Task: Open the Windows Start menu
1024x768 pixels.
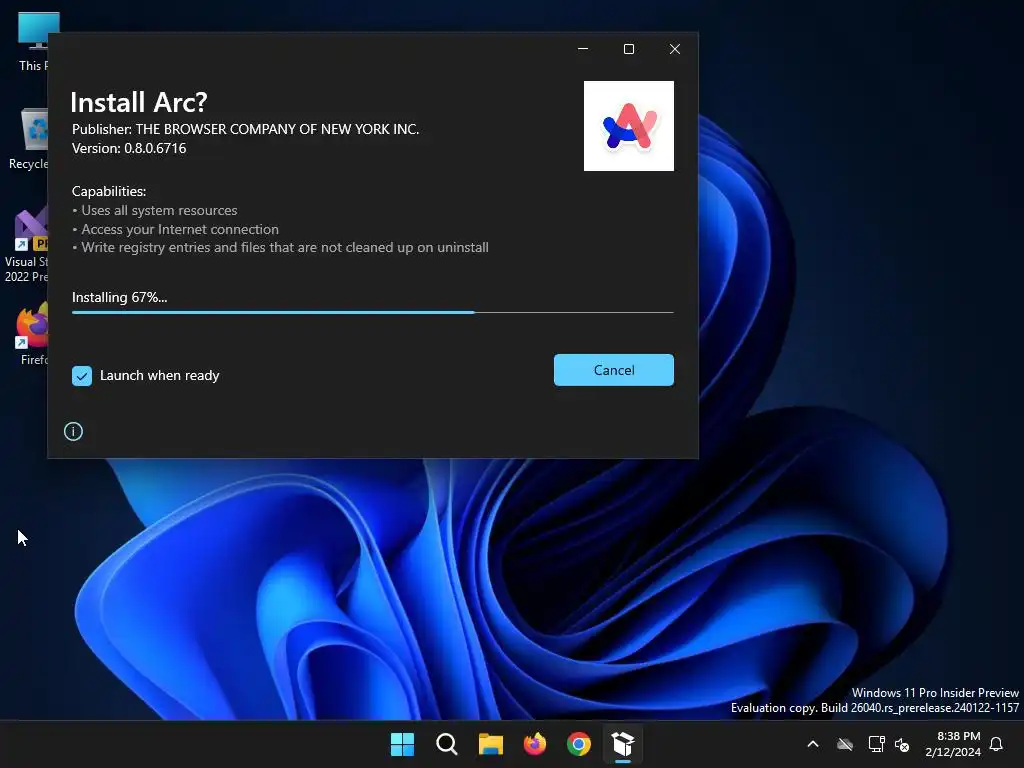Action: (x=402, y=744)
